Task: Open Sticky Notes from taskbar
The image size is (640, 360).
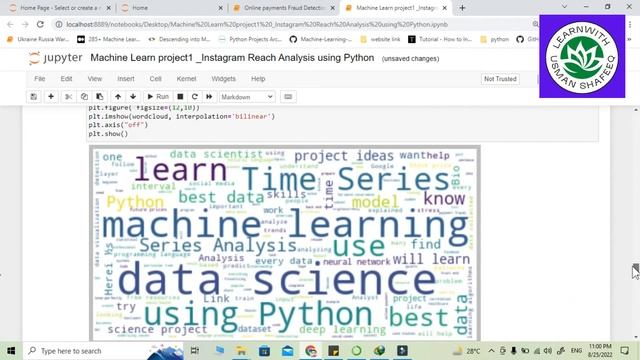Action: 333,351
